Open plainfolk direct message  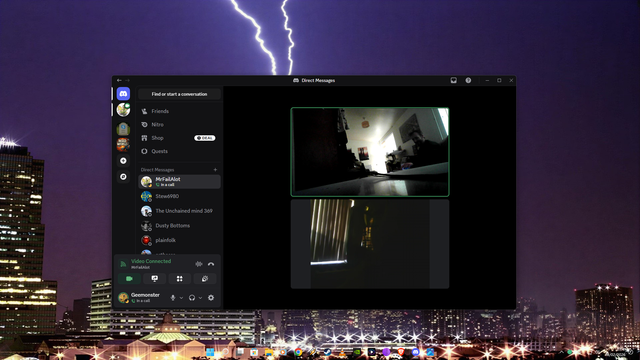pos(179,240)
